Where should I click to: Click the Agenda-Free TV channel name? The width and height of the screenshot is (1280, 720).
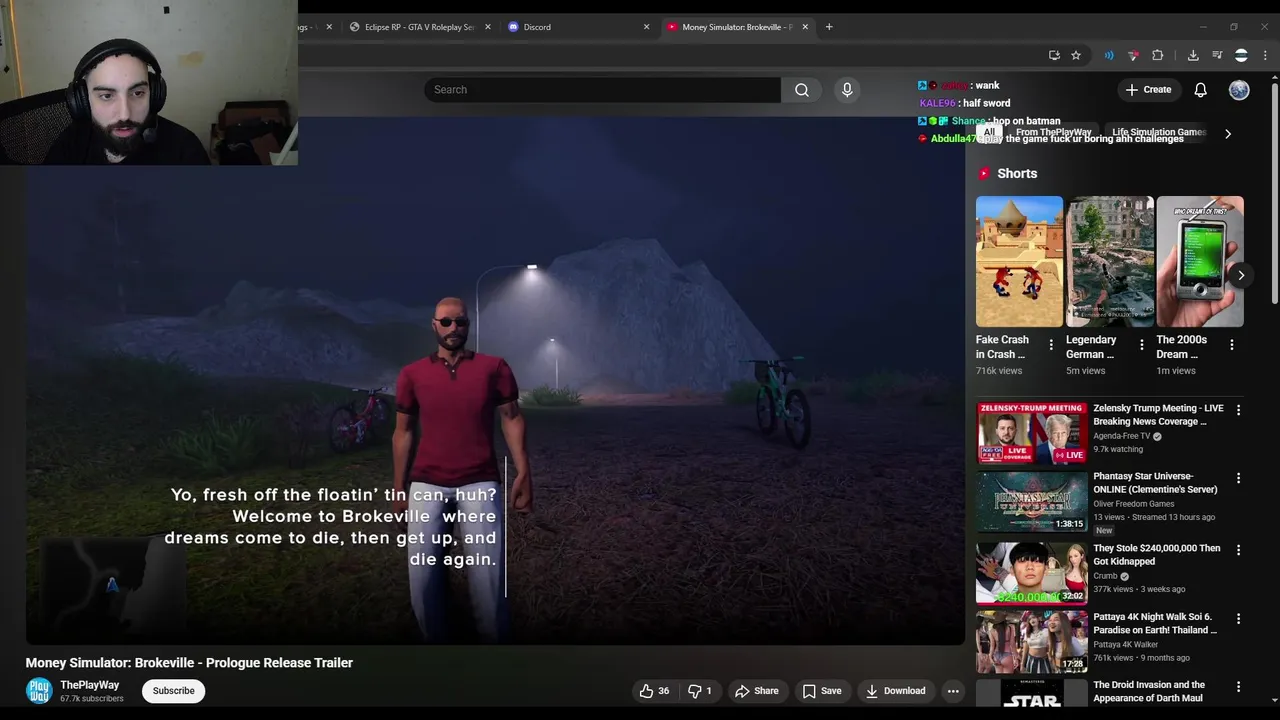click(1121, 436)
